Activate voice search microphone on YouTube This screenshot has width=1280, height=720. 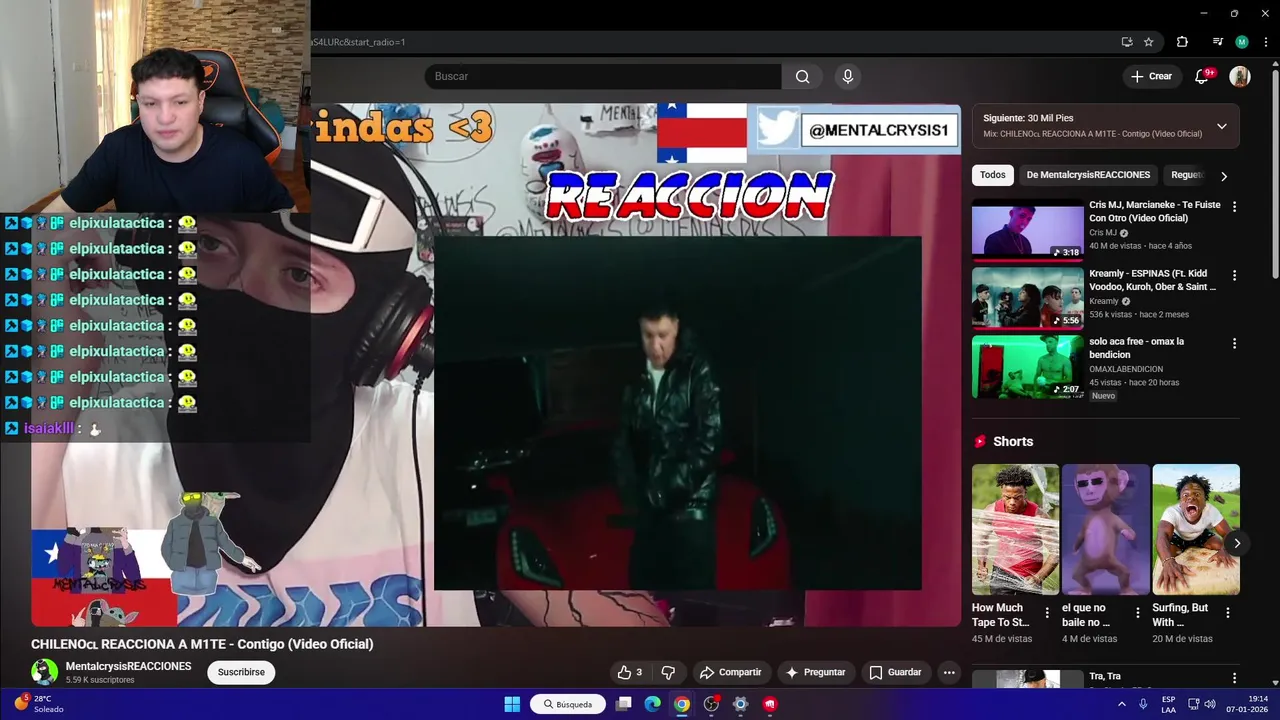click(848, 77)
